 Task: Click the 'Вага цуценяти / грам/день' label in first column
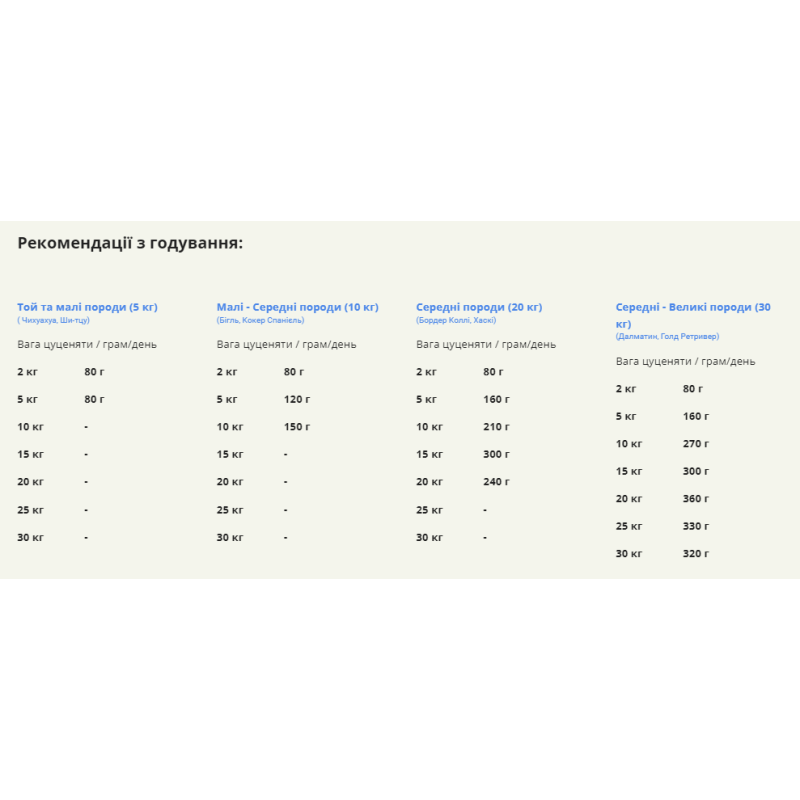tap(87, 344)
